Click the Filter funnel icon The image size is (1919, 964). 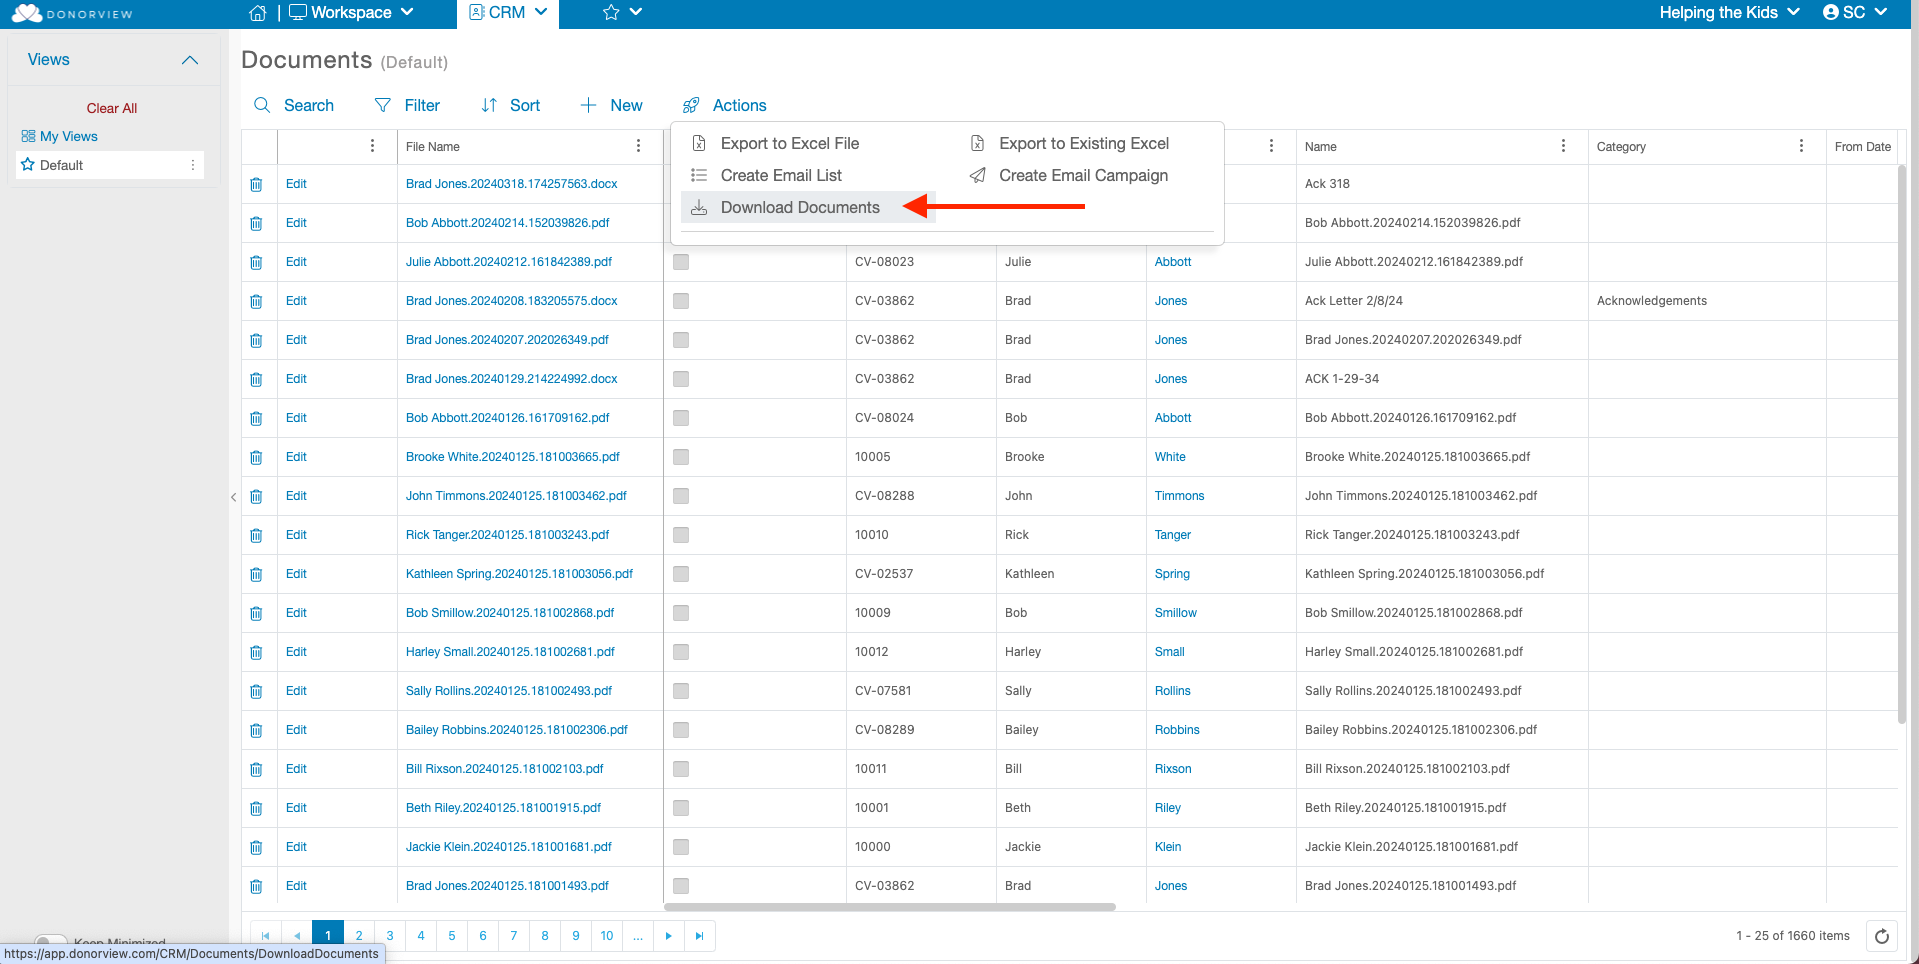(x=382, y=105)
